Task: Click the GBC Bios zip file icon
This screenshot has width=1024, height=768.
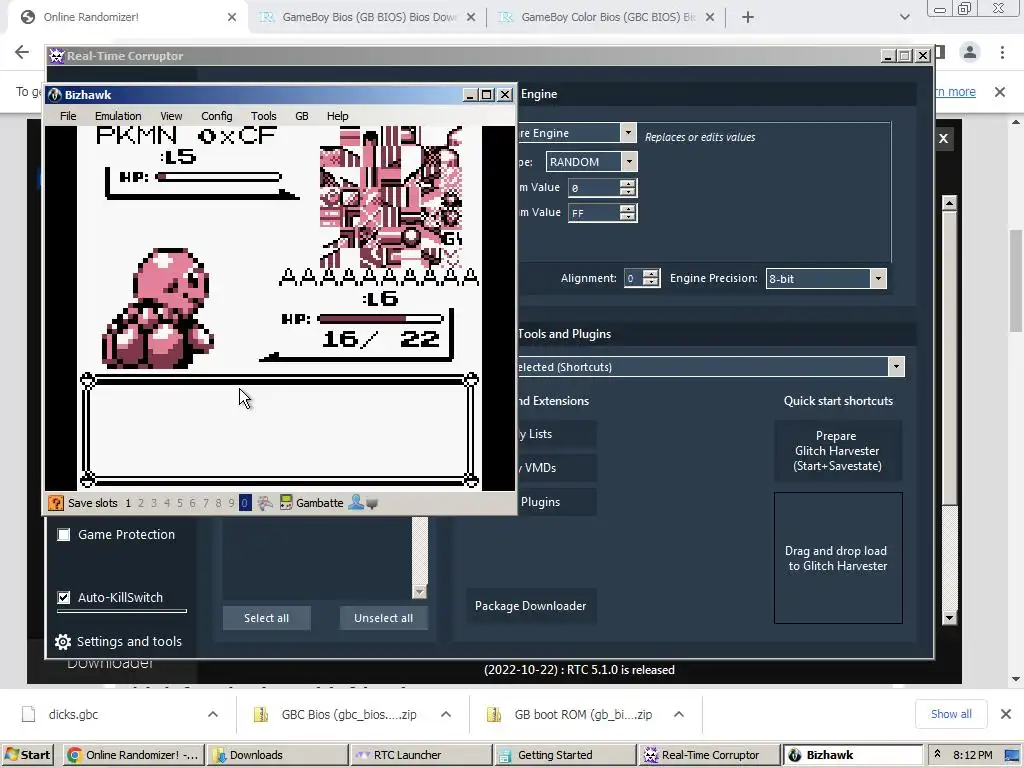Action: click(x=261, y=714)
